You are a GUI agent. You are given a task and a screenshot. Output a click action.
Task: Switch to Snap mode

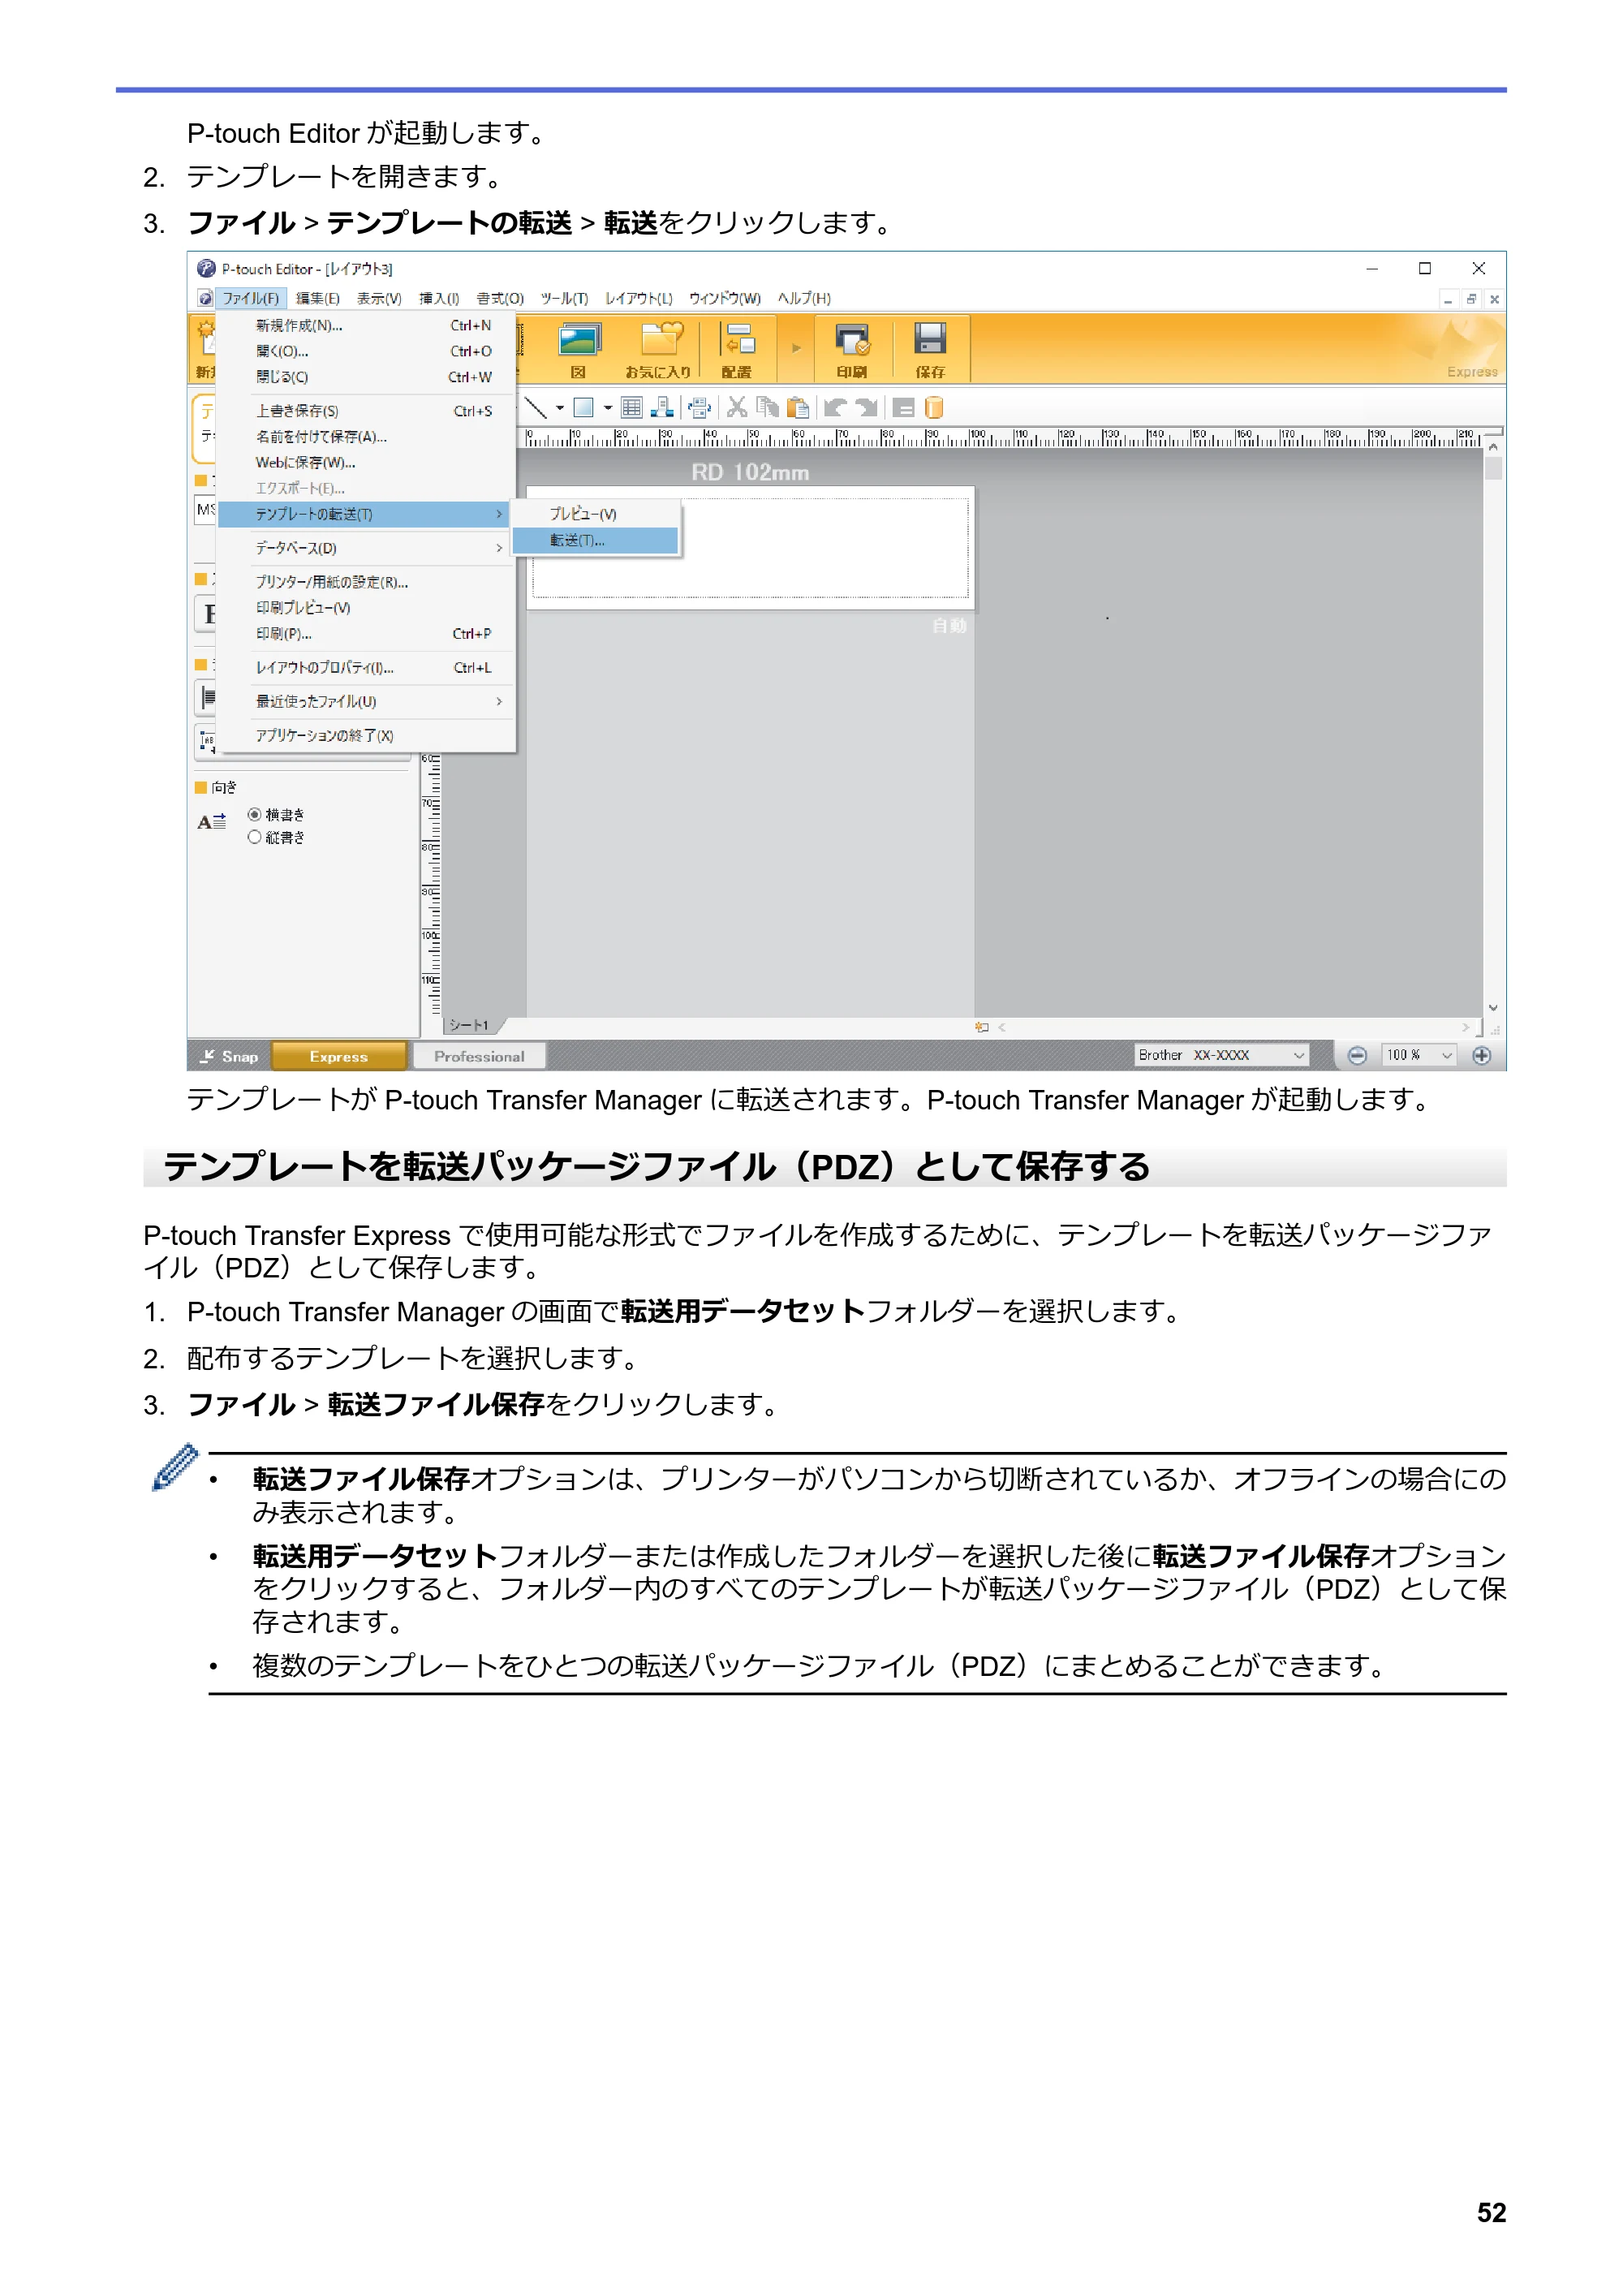[x=229, y=1057]
